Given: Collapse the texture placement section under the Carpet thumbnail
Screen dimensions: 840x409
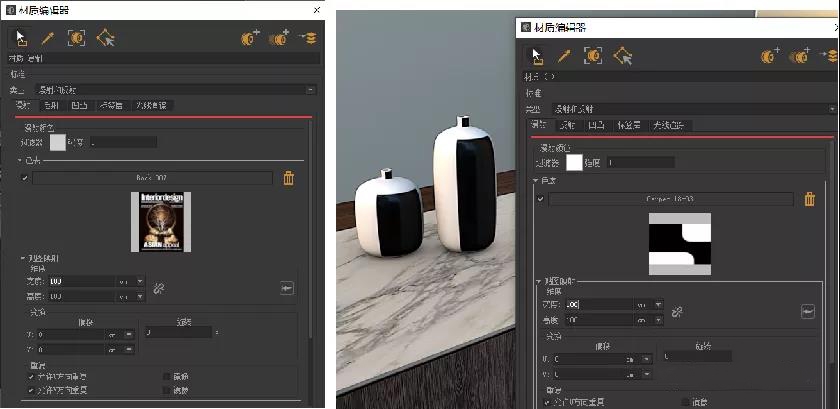Looking at the screenshot, I should [x=539, y=281].
